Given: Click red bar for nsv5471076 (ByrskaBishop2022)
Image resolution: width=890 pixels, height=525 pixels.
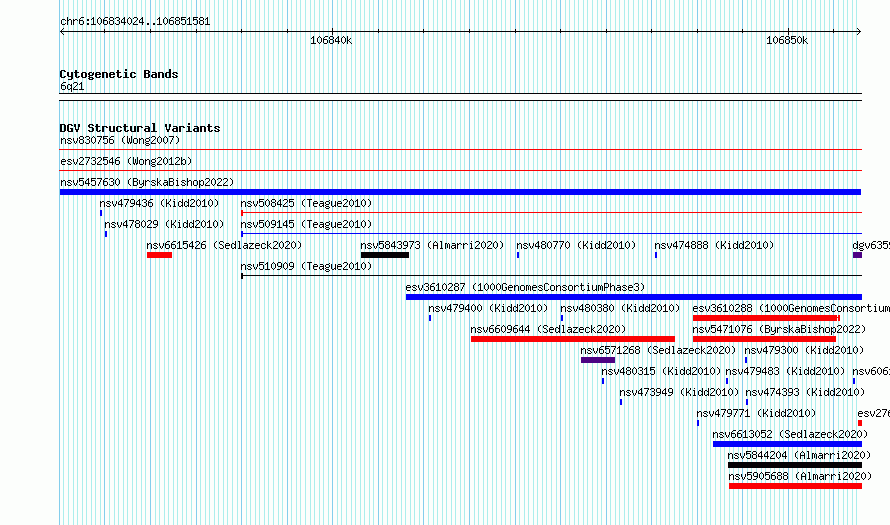Looking at the screenshot, I should pos(765,339).
